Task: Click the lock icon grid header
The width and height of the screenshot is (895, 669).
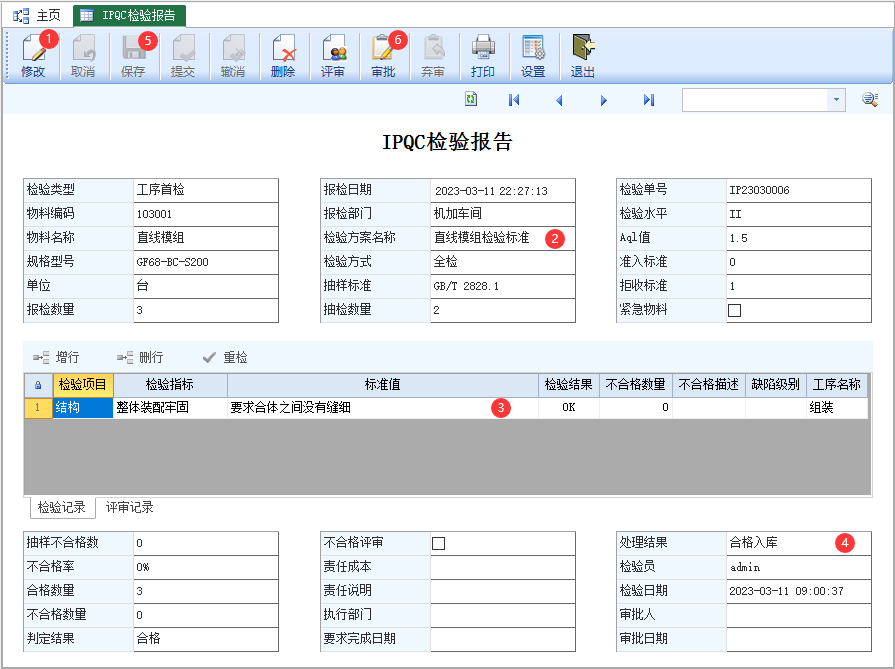Action: (x=38, y=385)
